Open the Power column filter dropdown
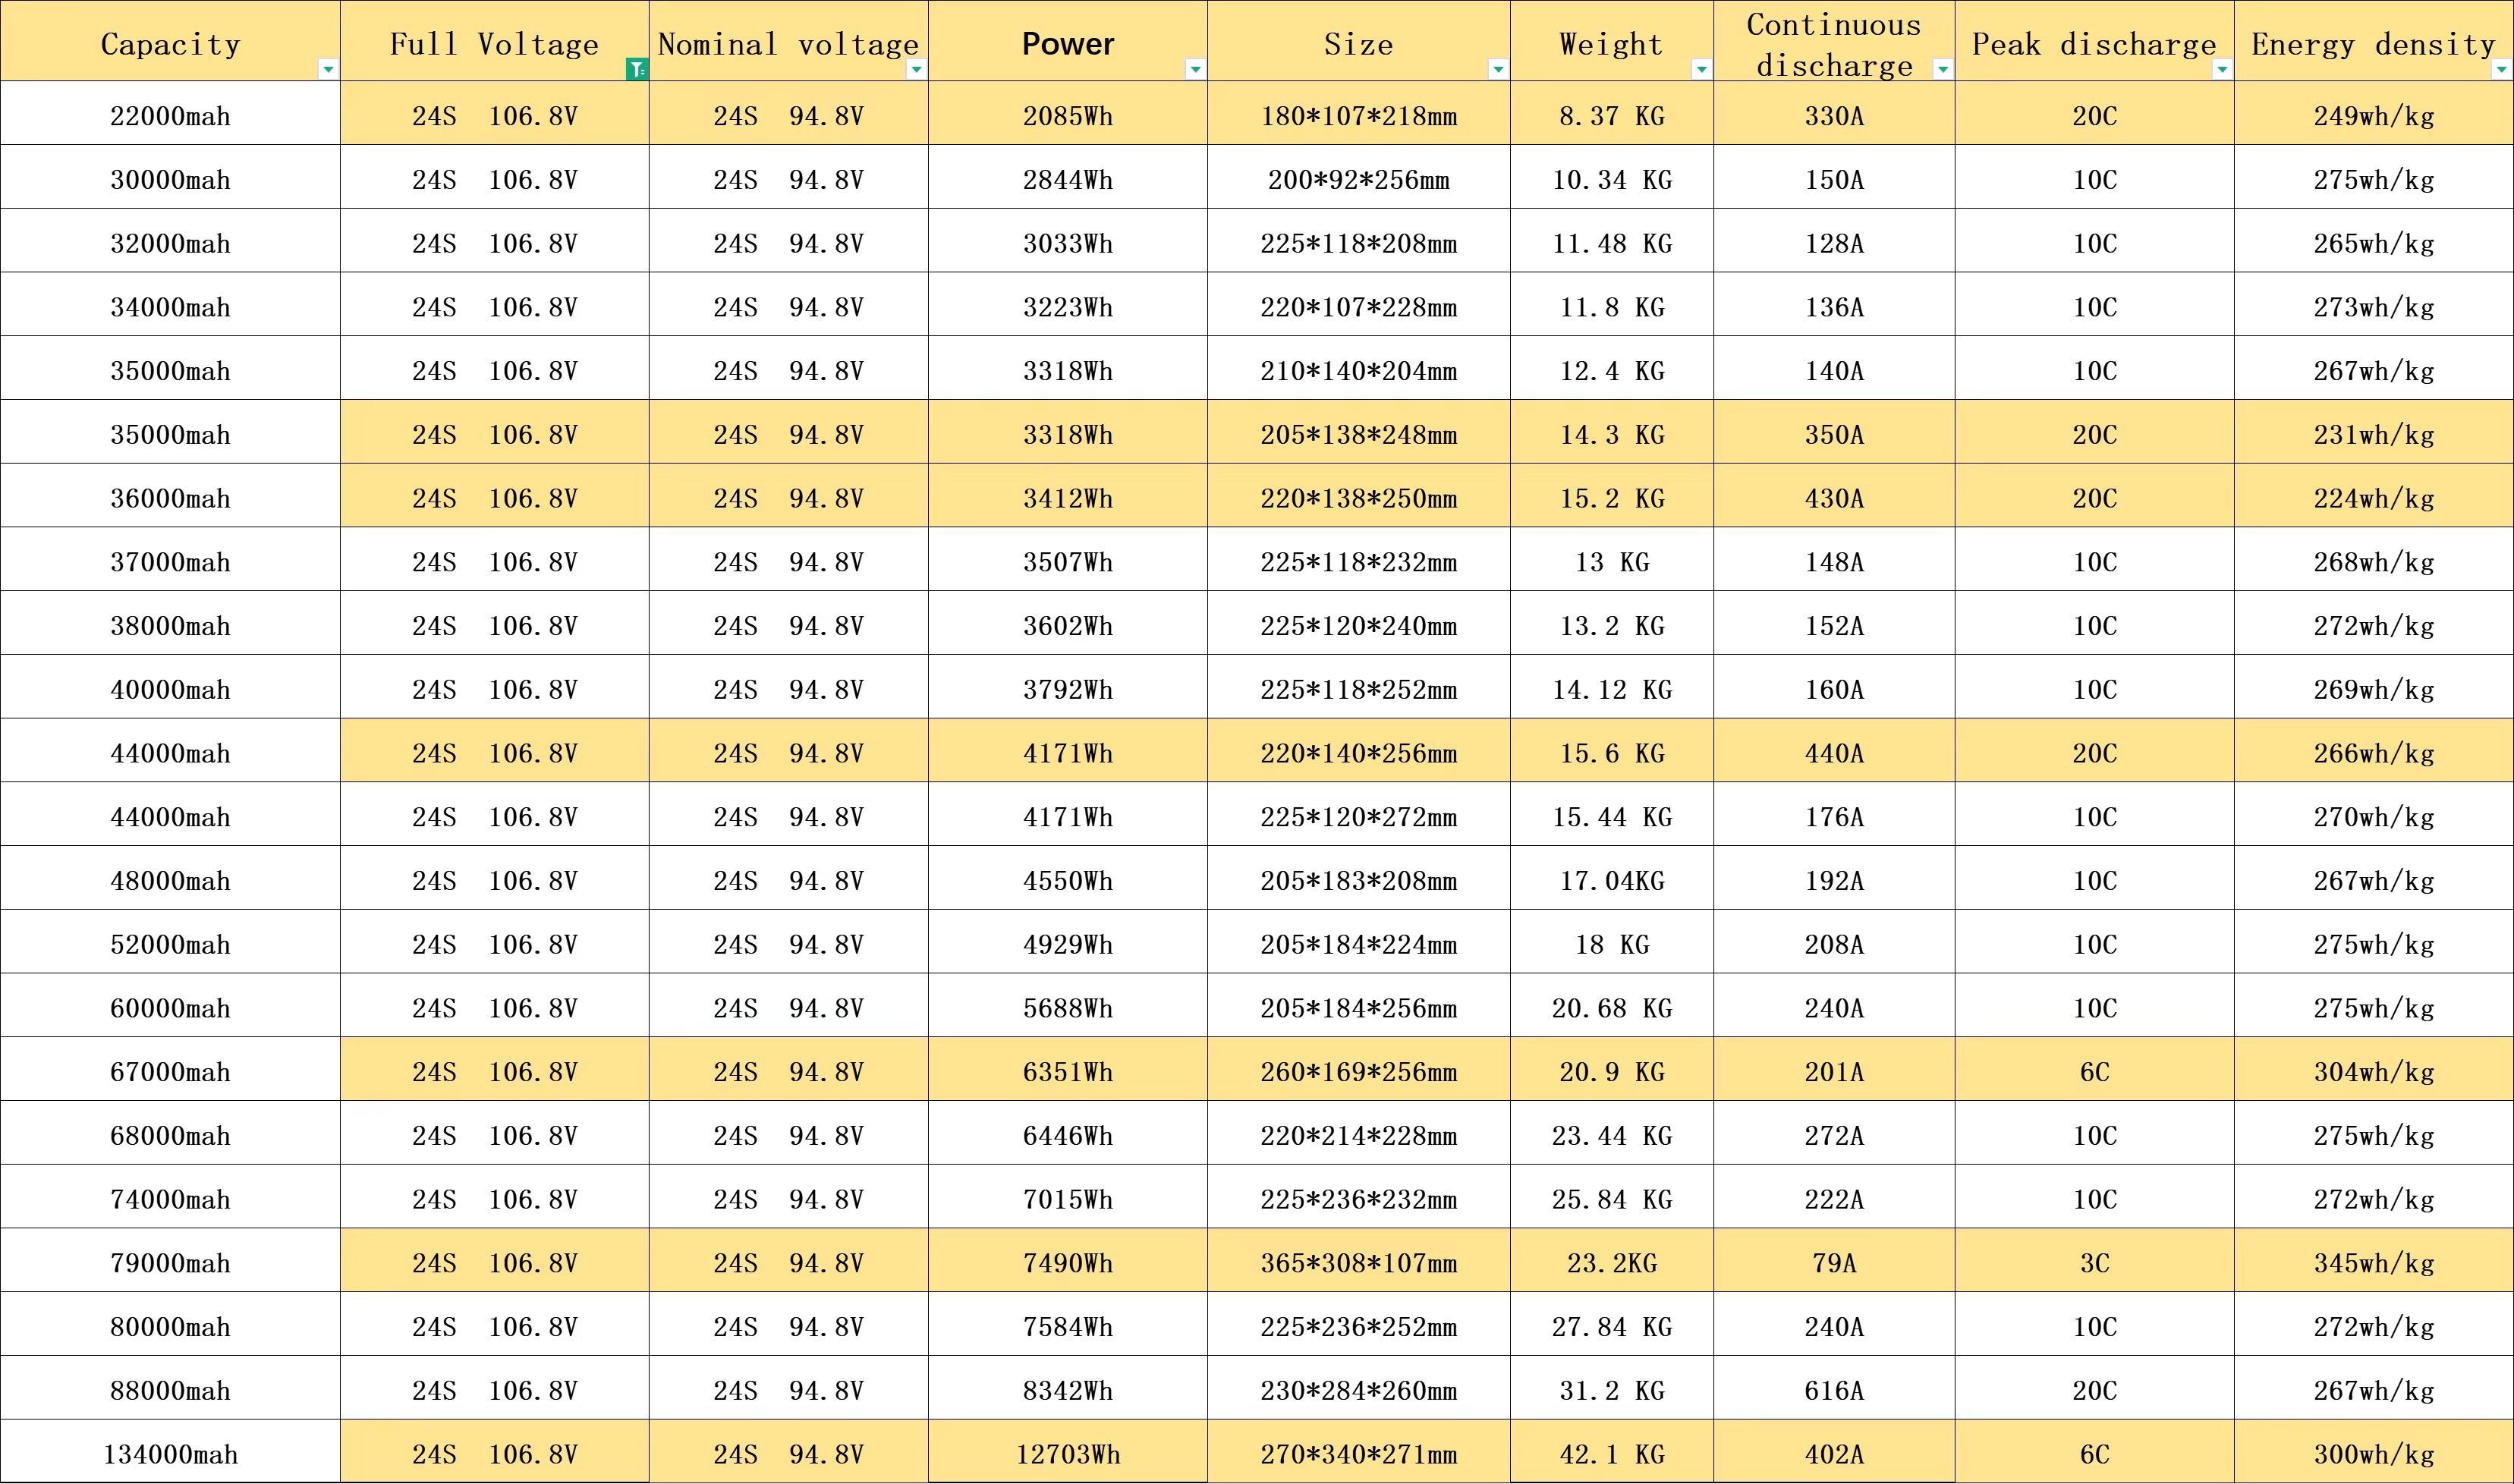 [1195, 69]
